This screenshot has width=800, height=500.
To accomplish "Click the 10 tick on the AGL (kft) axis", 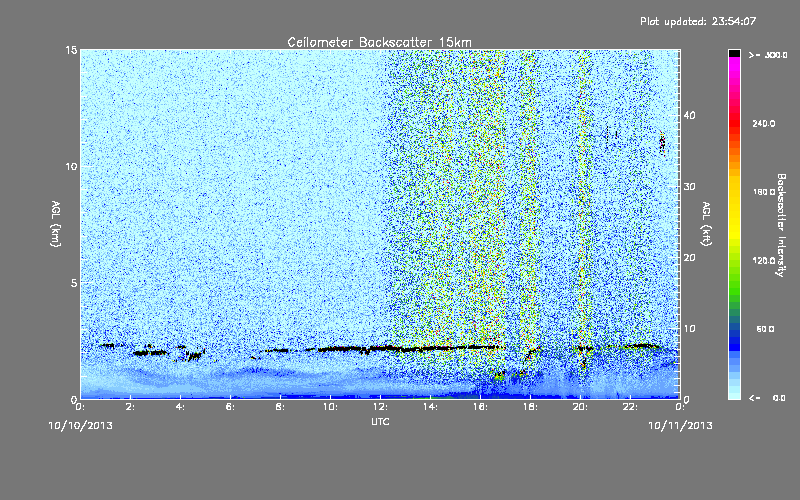I will 689,329.
